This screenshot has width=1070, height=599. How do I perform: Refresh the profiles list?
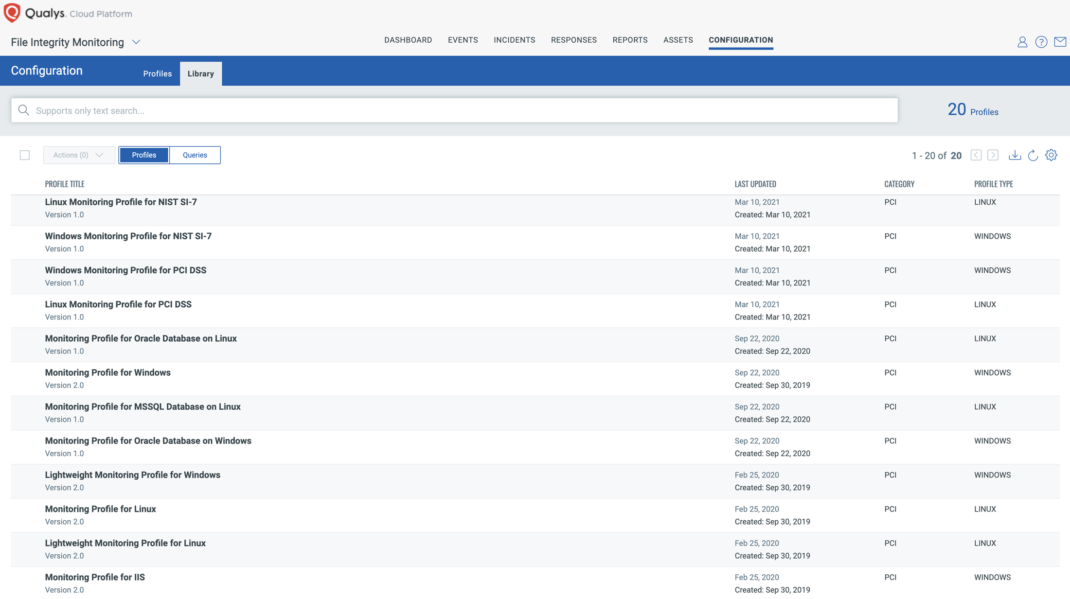coord(1033,155)
